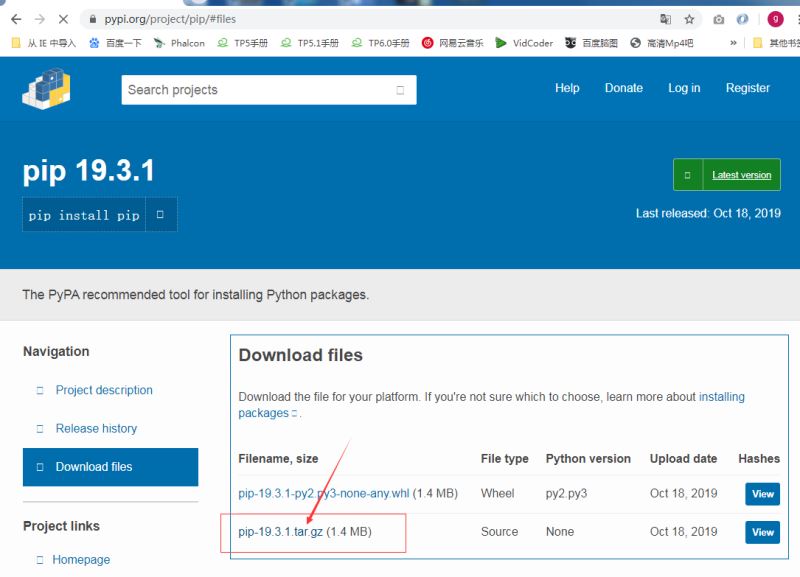Viewport: 800px width, 577px height.
Task: View hashes for the Wheel file
Action: 762,494
